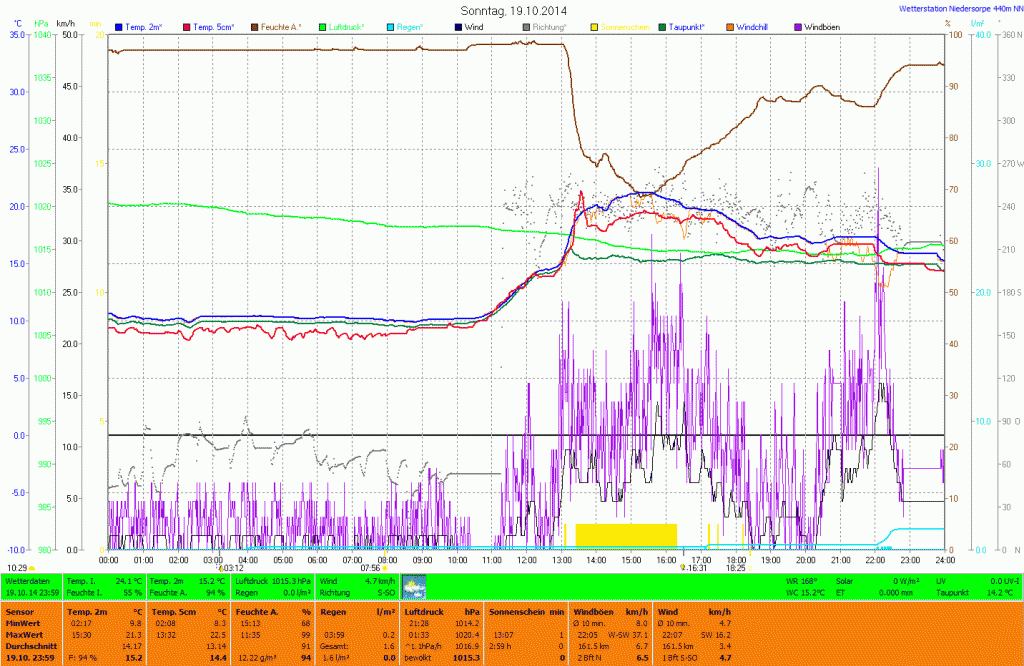This screenshot has width=1024, height=666.
Task: Click the 12:00 mark on time axis
Action: click(x=527, y=560)
